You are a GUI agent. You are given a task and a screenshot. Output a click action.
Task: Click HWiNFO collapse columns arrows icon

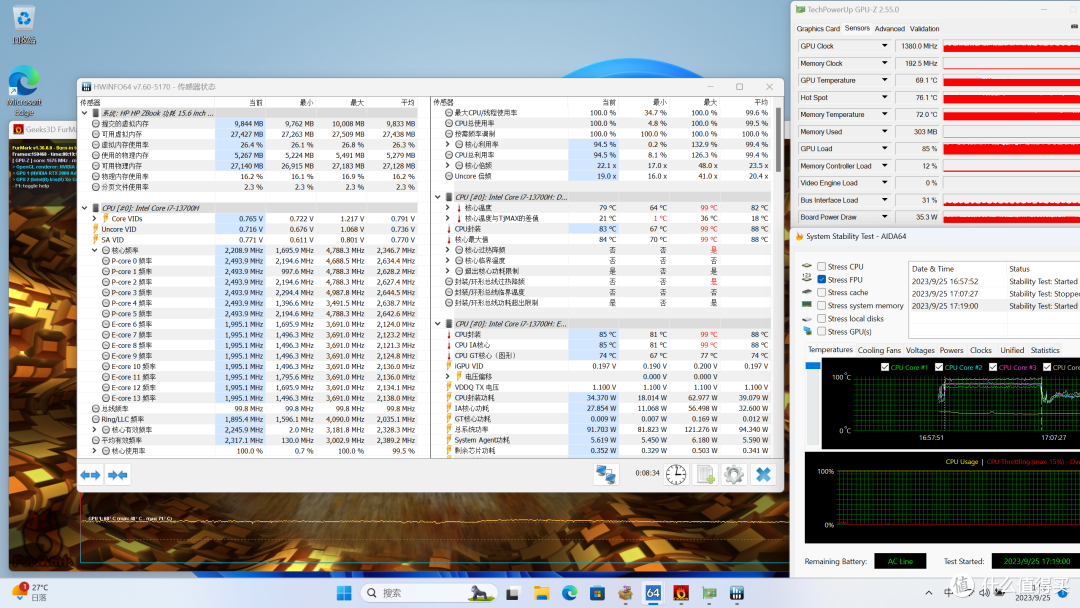pyautogui.click(x=118, y=475)
